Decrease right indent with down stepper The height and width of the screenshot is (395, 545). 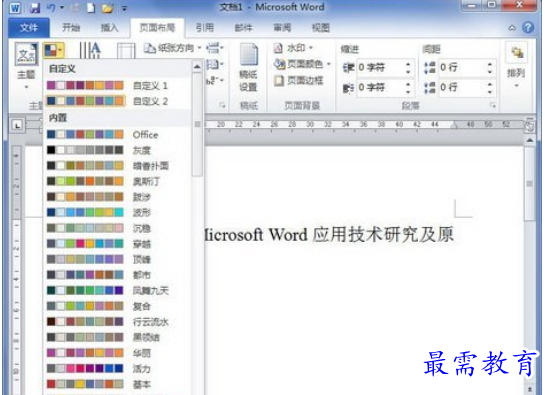click(408, 92)
